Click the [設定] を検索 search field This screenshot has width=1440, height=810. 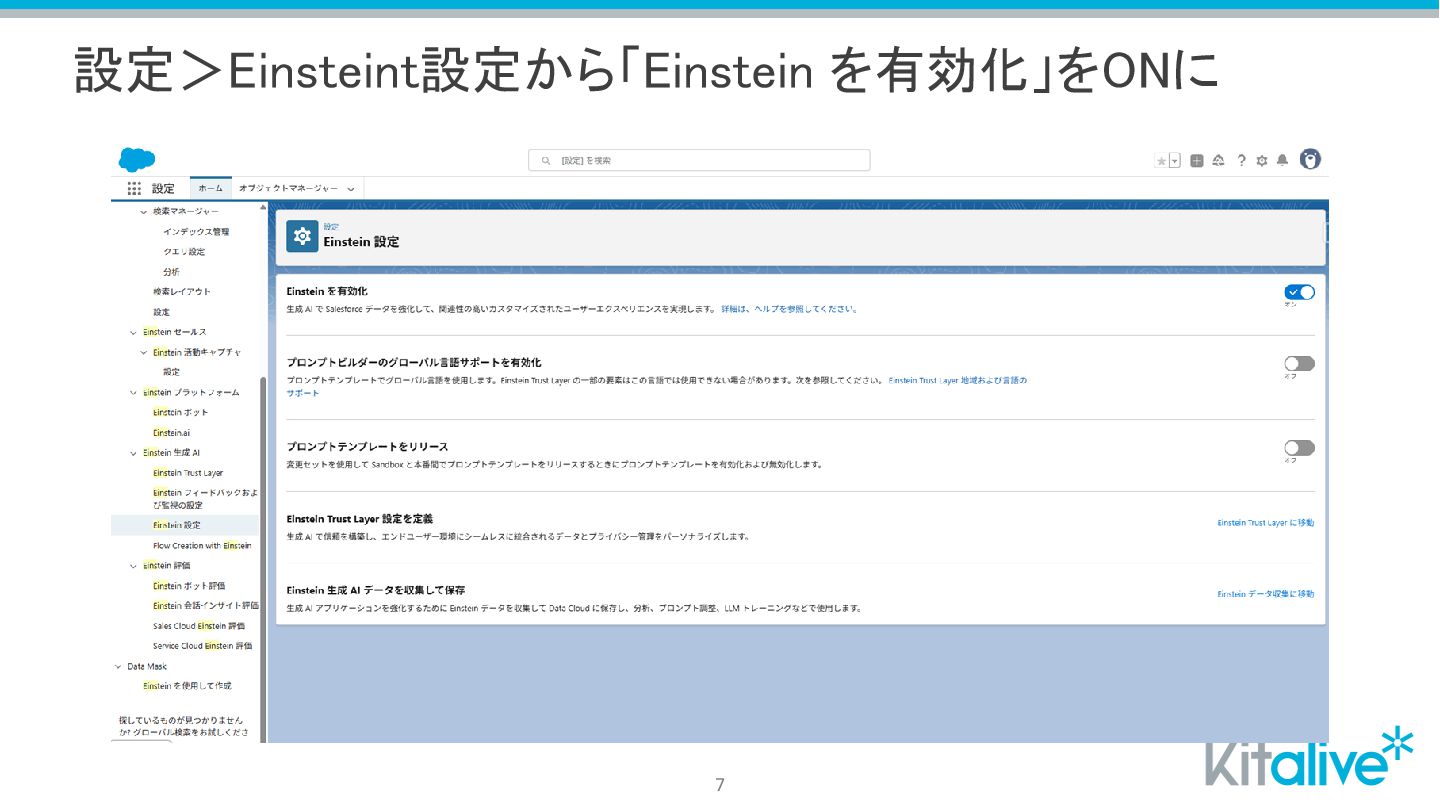tap(699, 160)
